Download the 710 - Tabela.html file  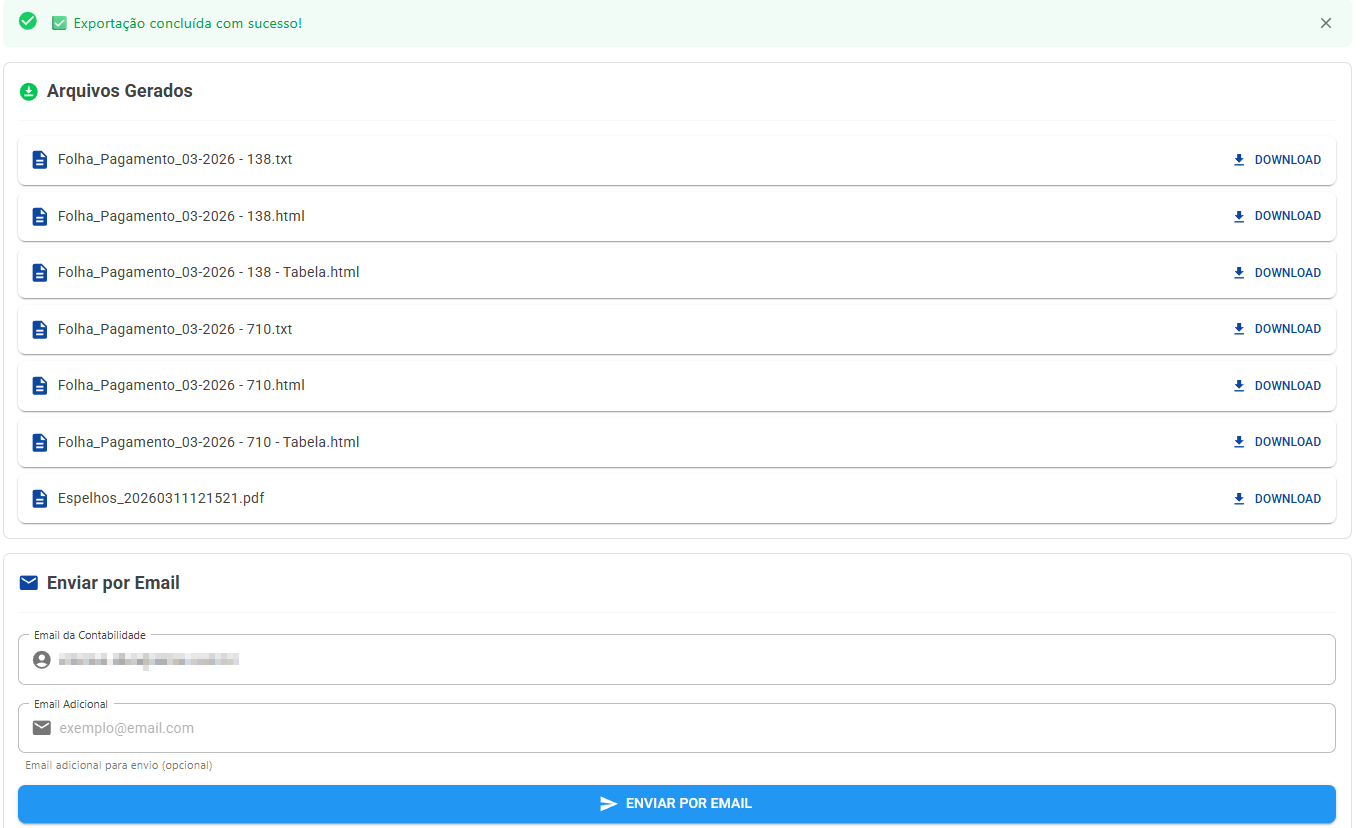1277,442
